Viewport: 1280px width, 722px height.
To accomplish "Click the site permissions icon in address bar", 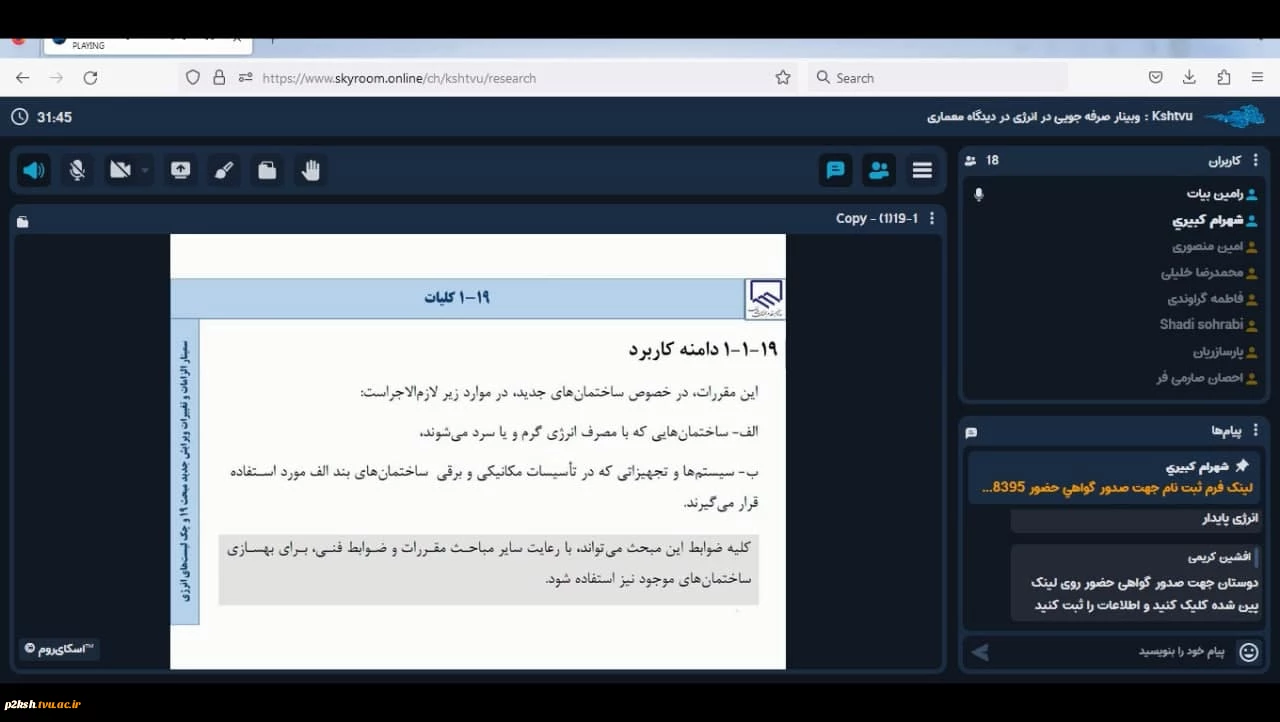I will pyautogui.click(x=245, y=77).
